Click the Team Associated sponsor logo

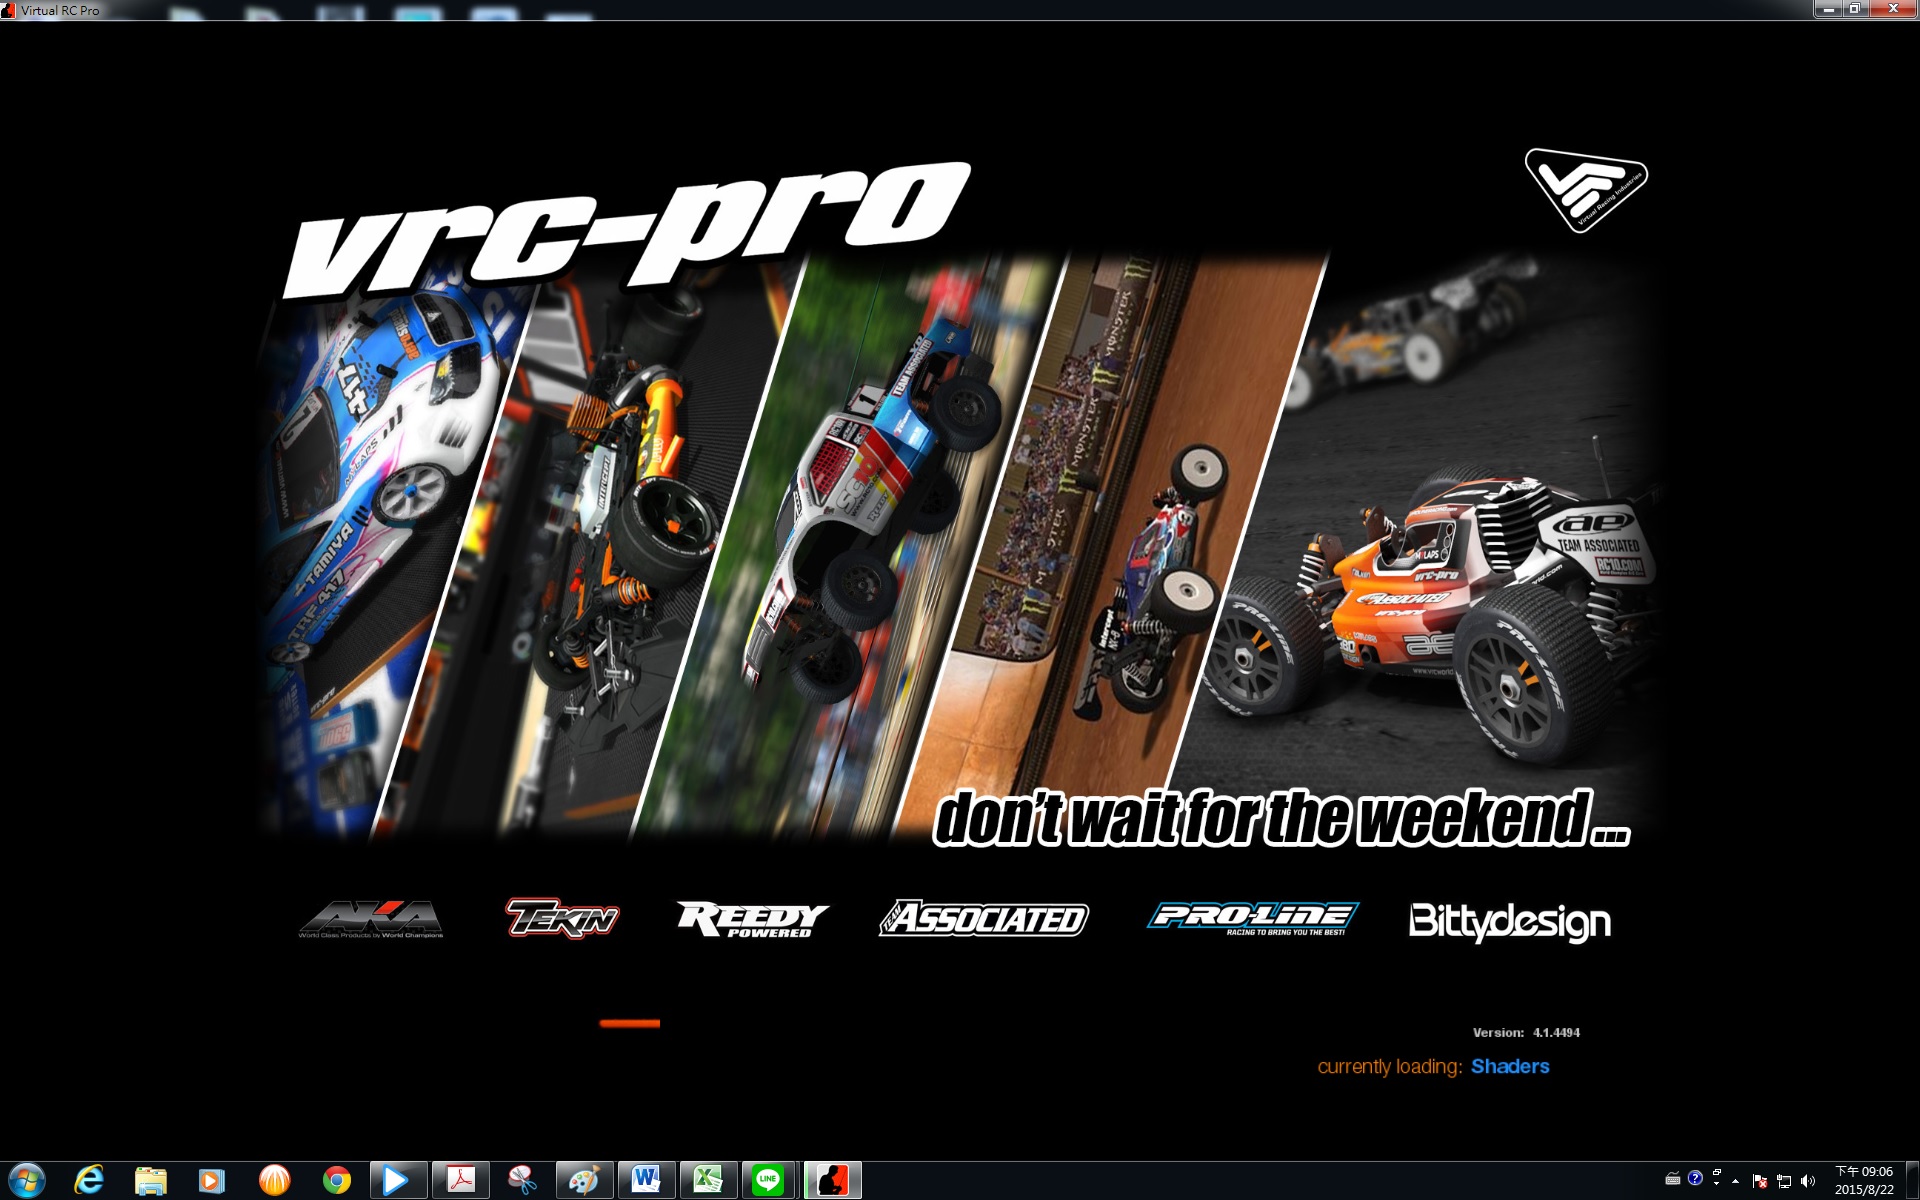tap(984, 918)
